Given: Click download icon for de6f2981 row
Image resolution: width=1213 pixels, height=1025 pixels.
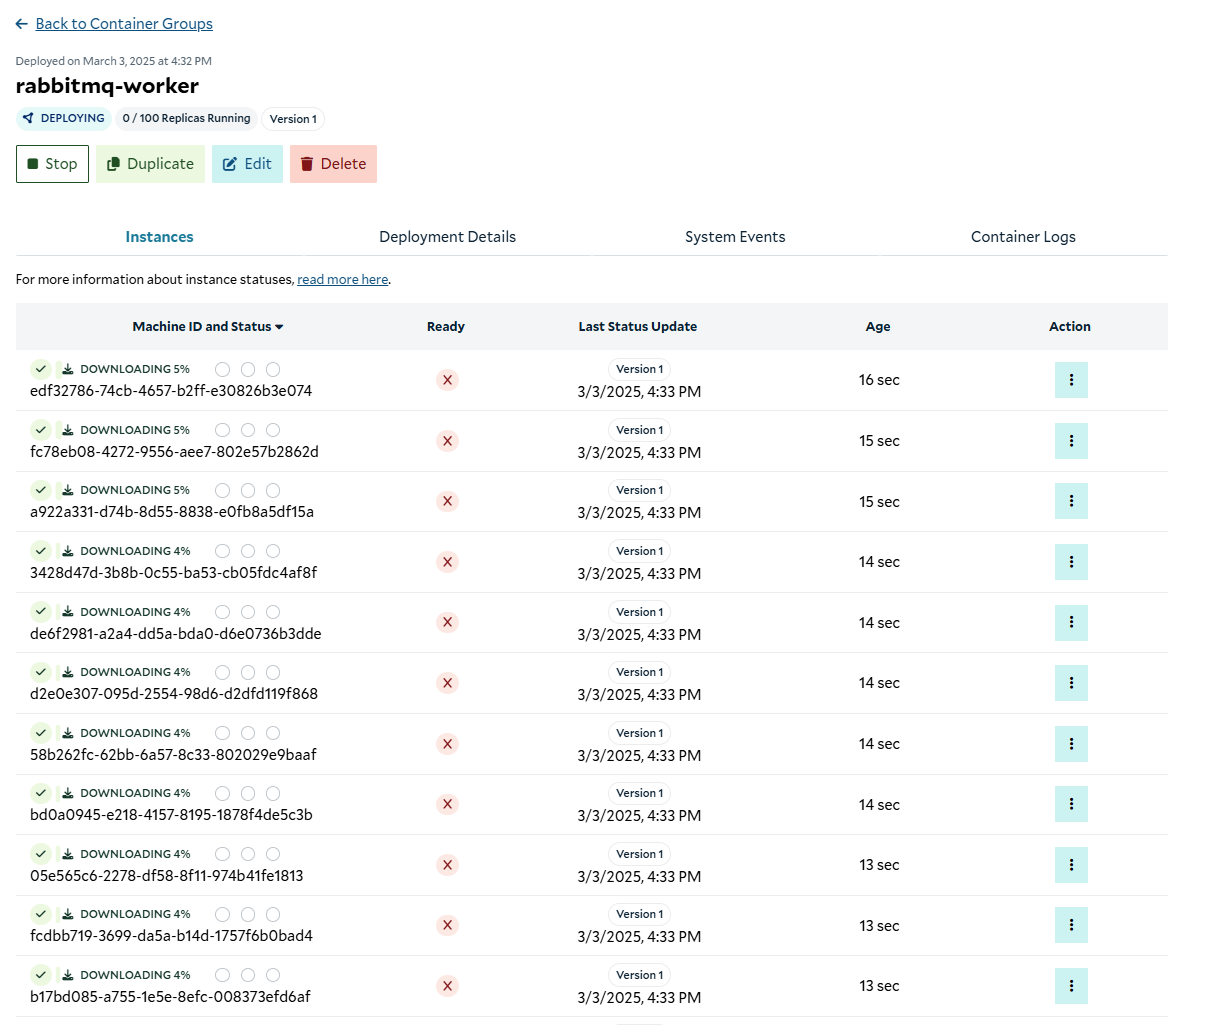Looking at the screenshot, I should pyautogui.click(x=68, y=612).
